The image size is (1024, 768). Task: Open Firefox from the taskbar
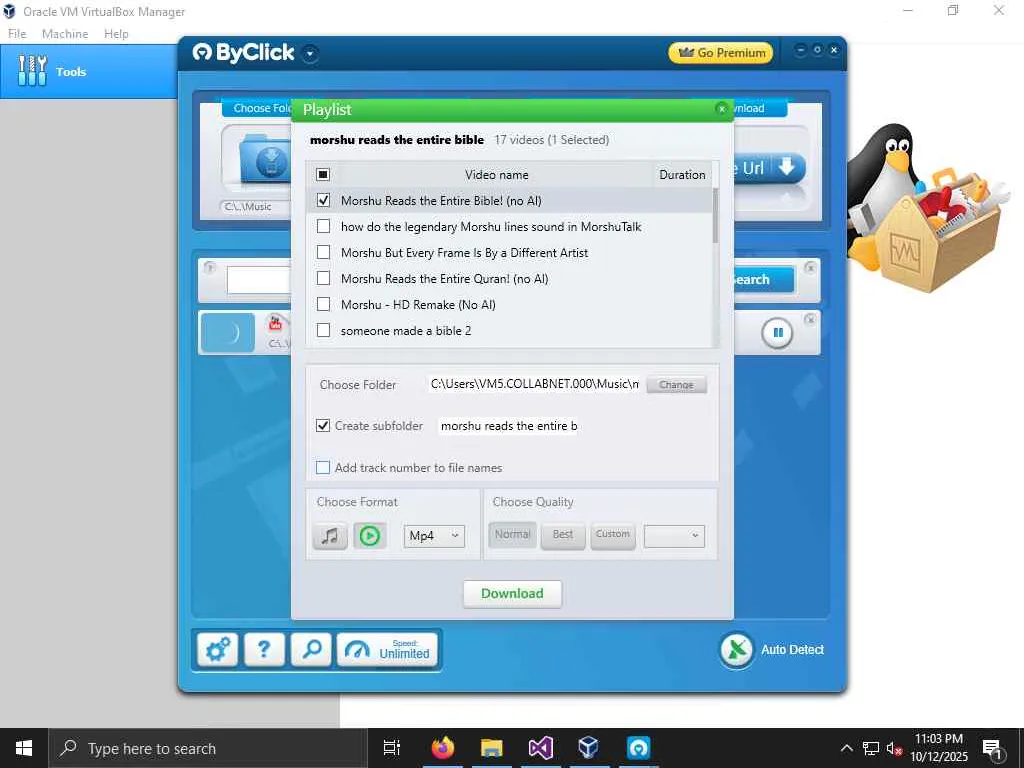[x=443, y=748]
